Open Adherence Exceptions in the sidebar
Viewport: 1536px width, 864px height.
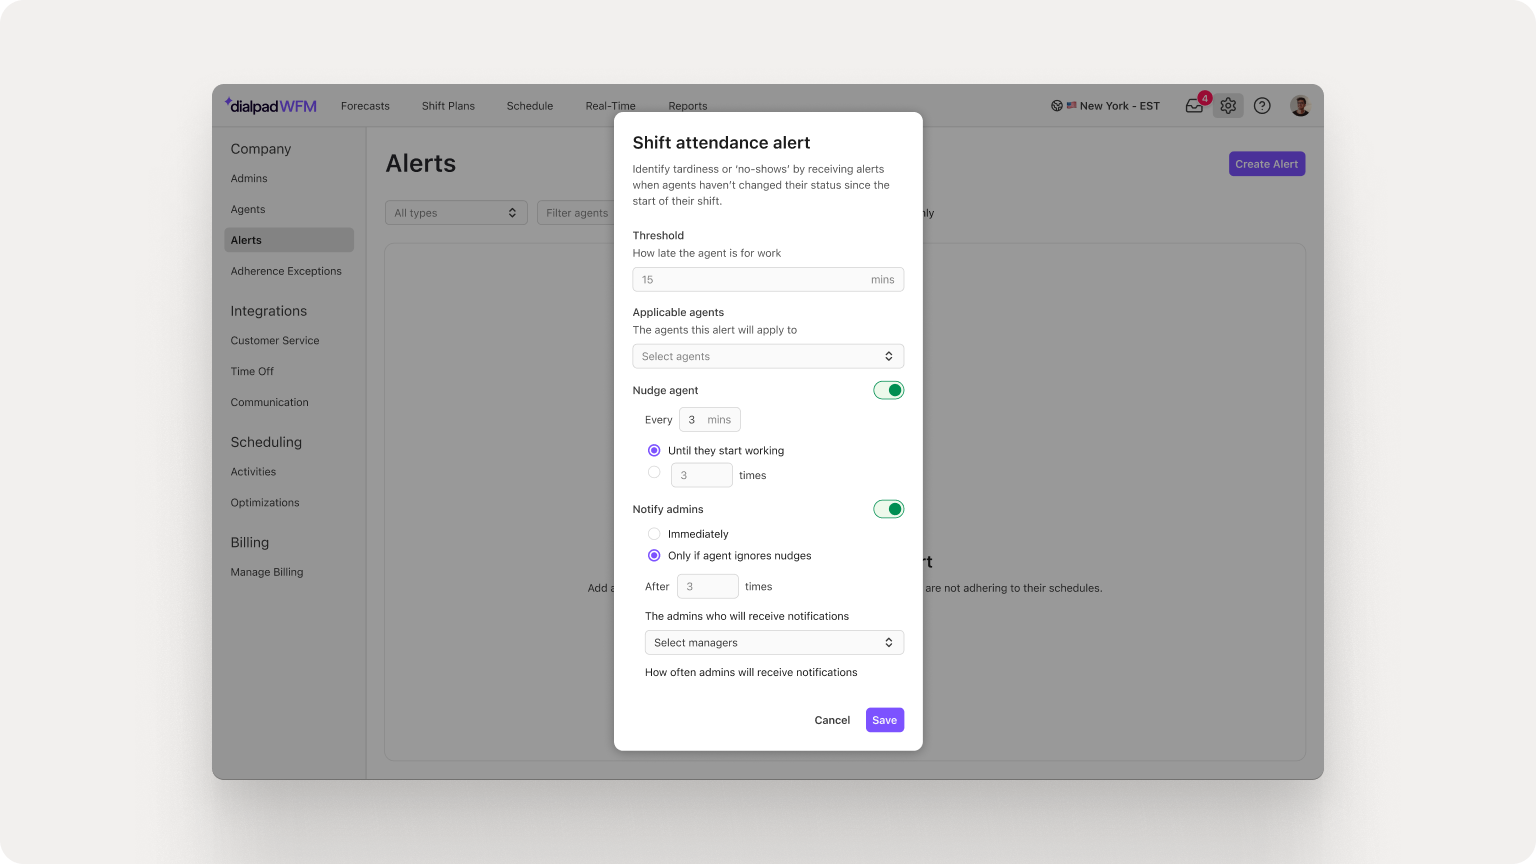coord(286,271)
